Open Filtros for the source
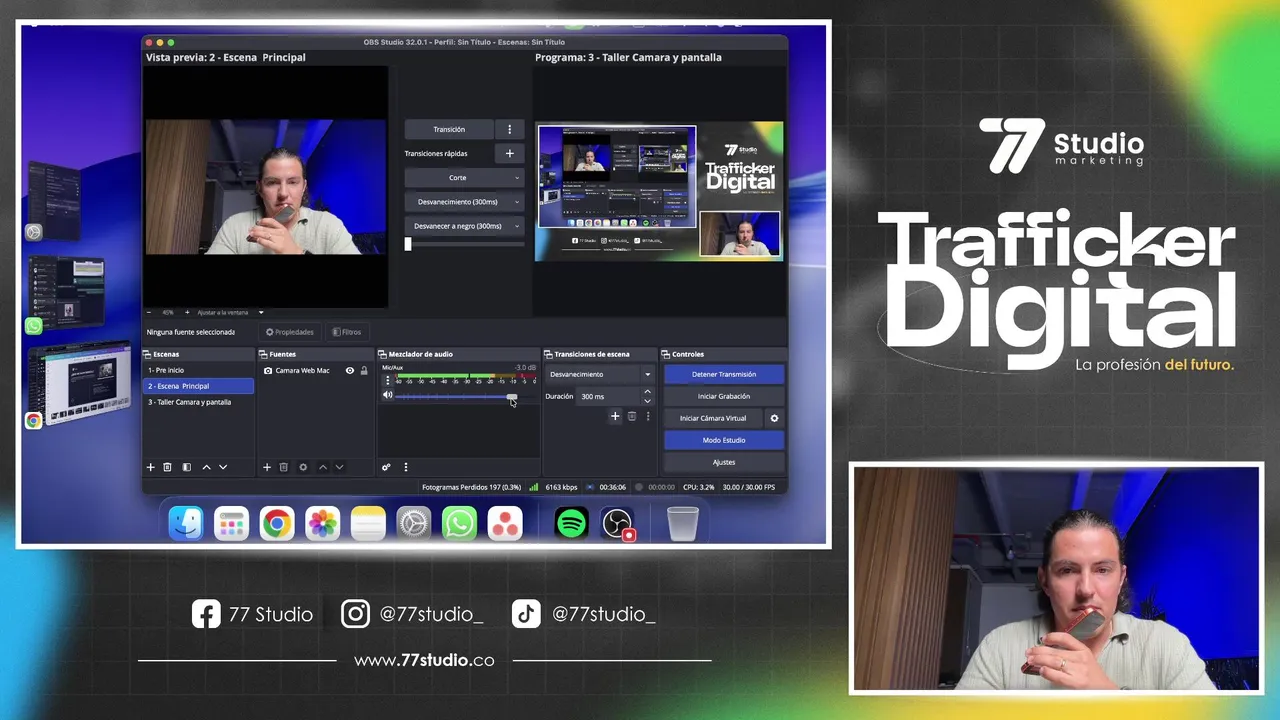The image size is (1280, 720). pos(347,332)
